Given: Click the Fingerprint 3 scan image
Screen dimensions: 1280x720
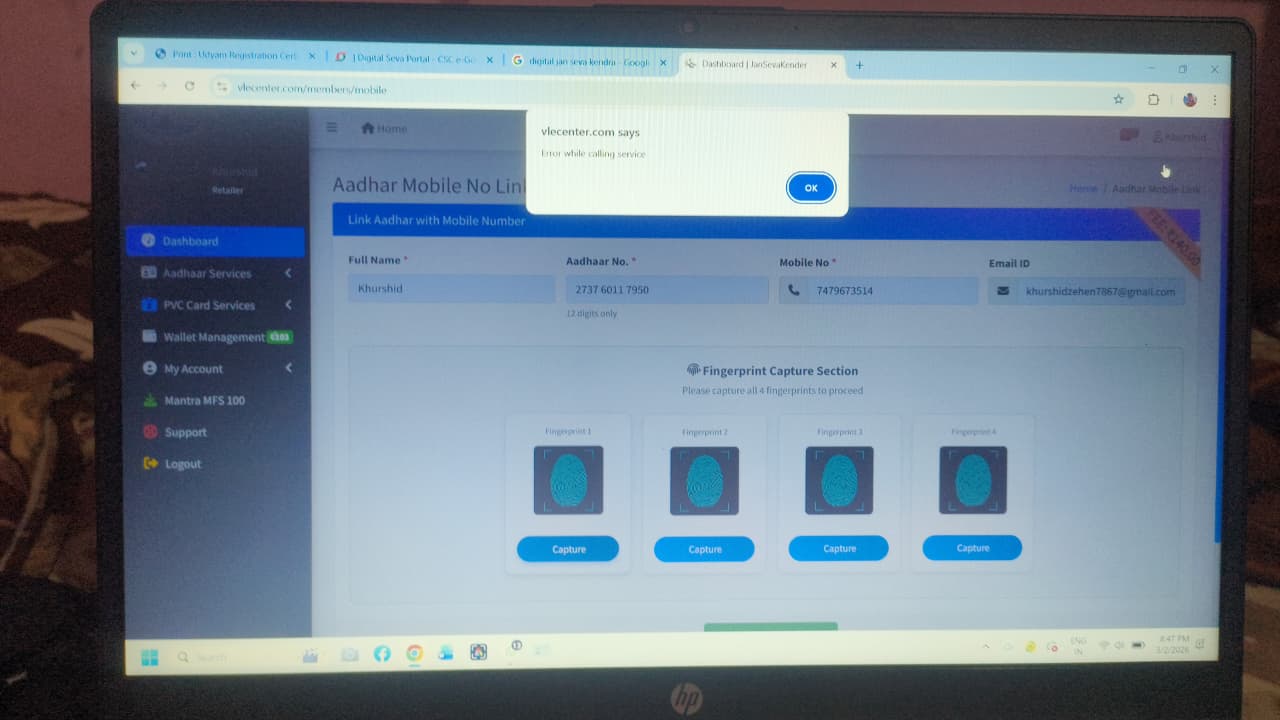Looking at the screenshot, I should coord(839,480).
